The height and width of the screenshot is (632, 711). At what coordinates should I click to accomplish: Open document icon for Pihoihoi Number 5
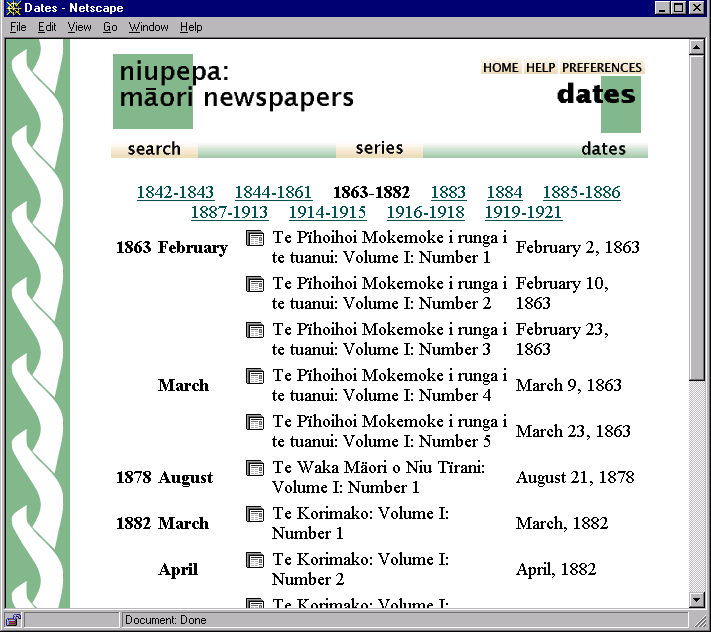point(255,422)
